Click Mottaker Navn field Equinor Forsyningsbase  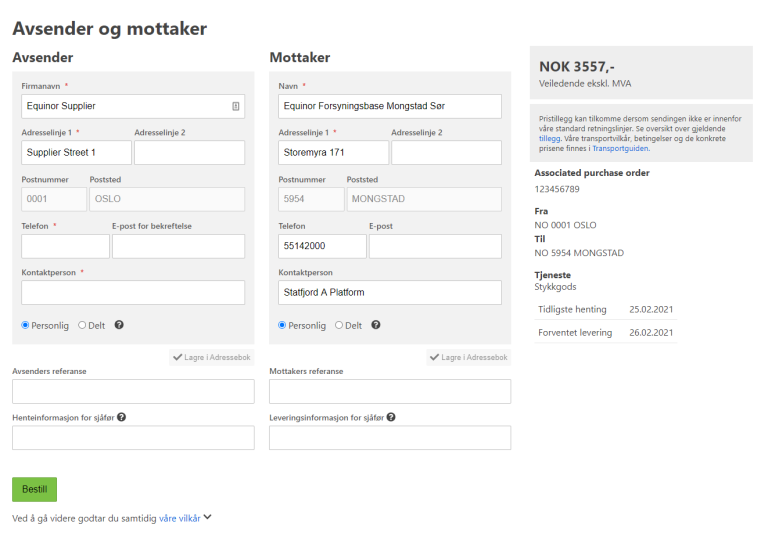390,106
